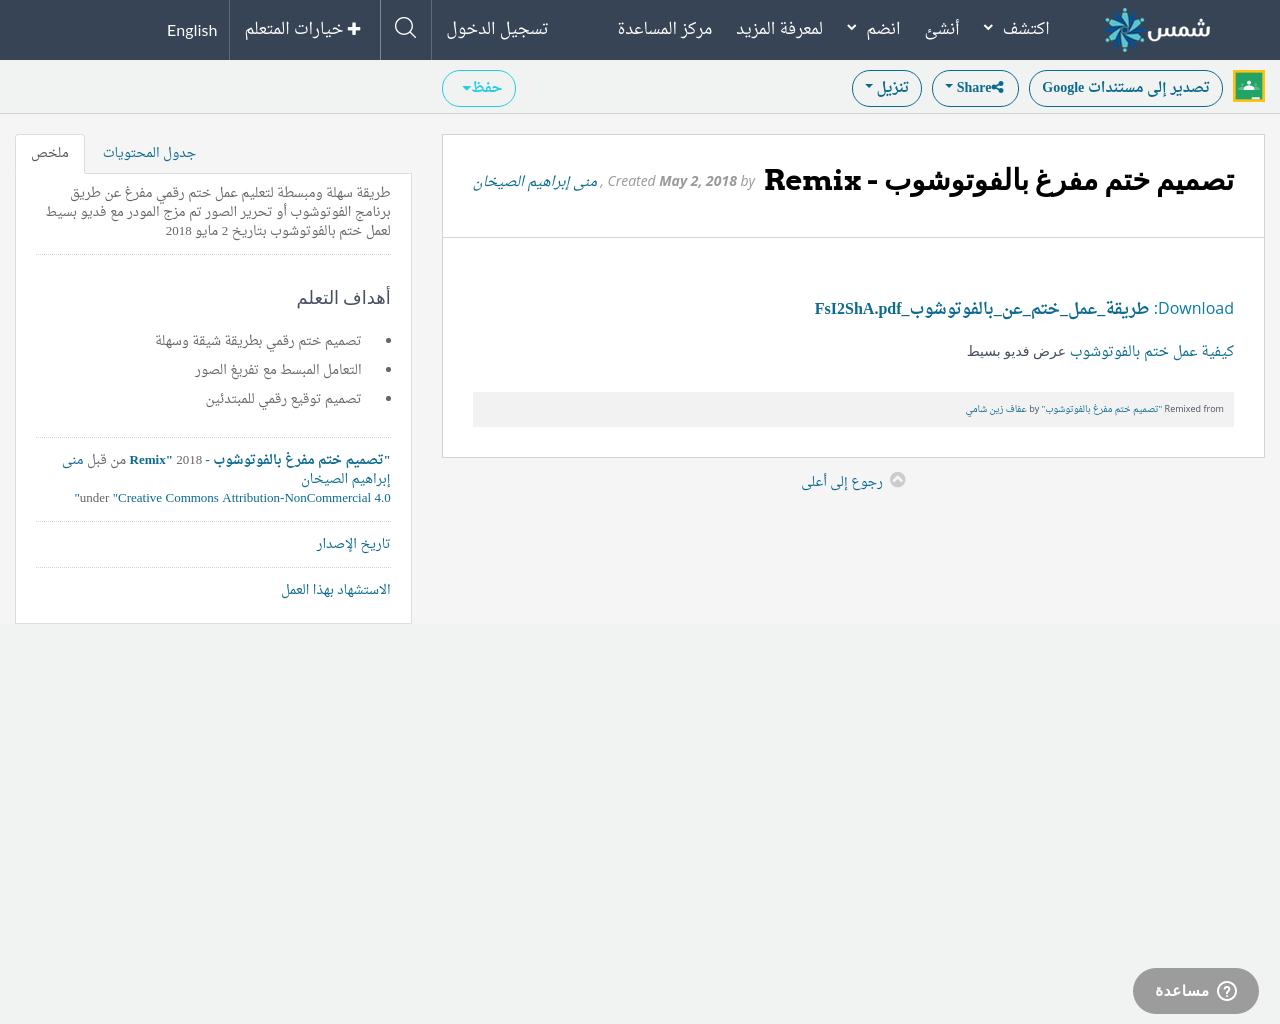Switch language to English

(192, 30)
